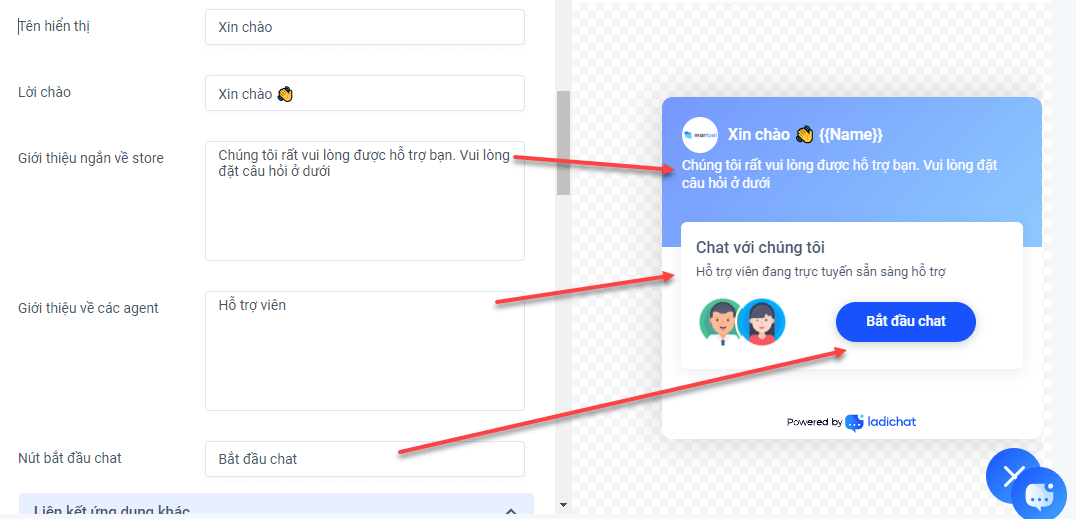Click the chat bubble launcher icon
The height and width of the screenshot is (519, 1076).
(1039, 495)
